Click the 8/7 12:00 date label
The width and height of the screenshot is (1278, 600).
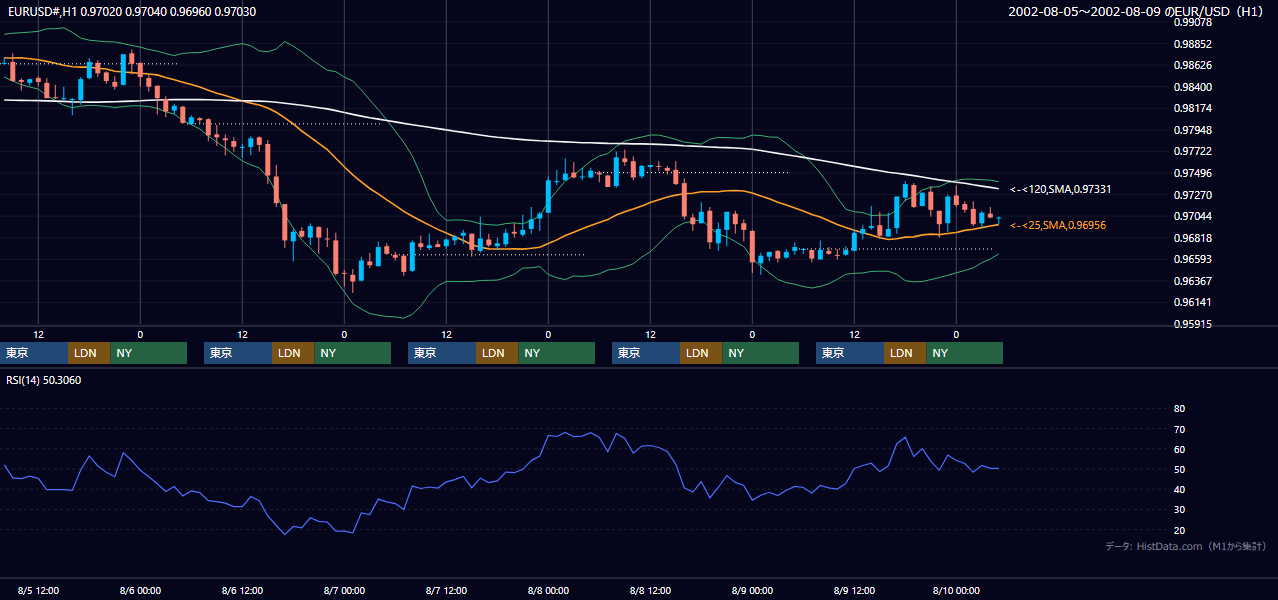[x=446, y=591]
